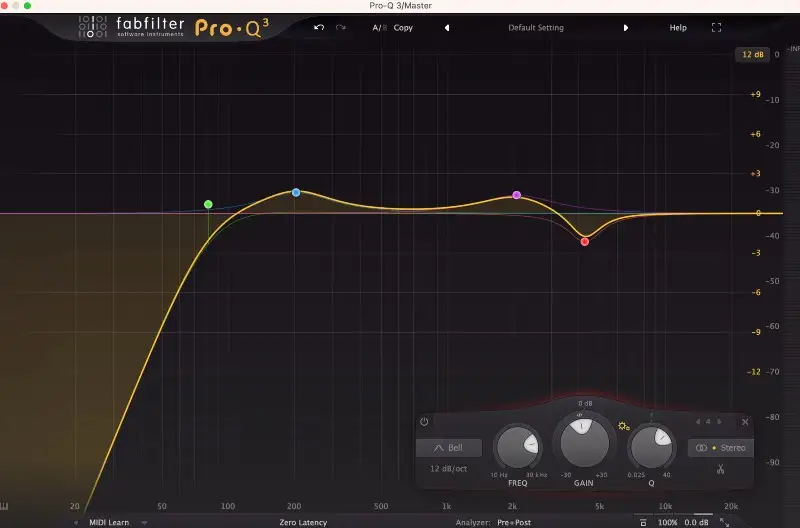Open dynamic EQ gear icon beside Gain knob
The height and width of the screenshot is (528, 800).
tap(624, 427)
